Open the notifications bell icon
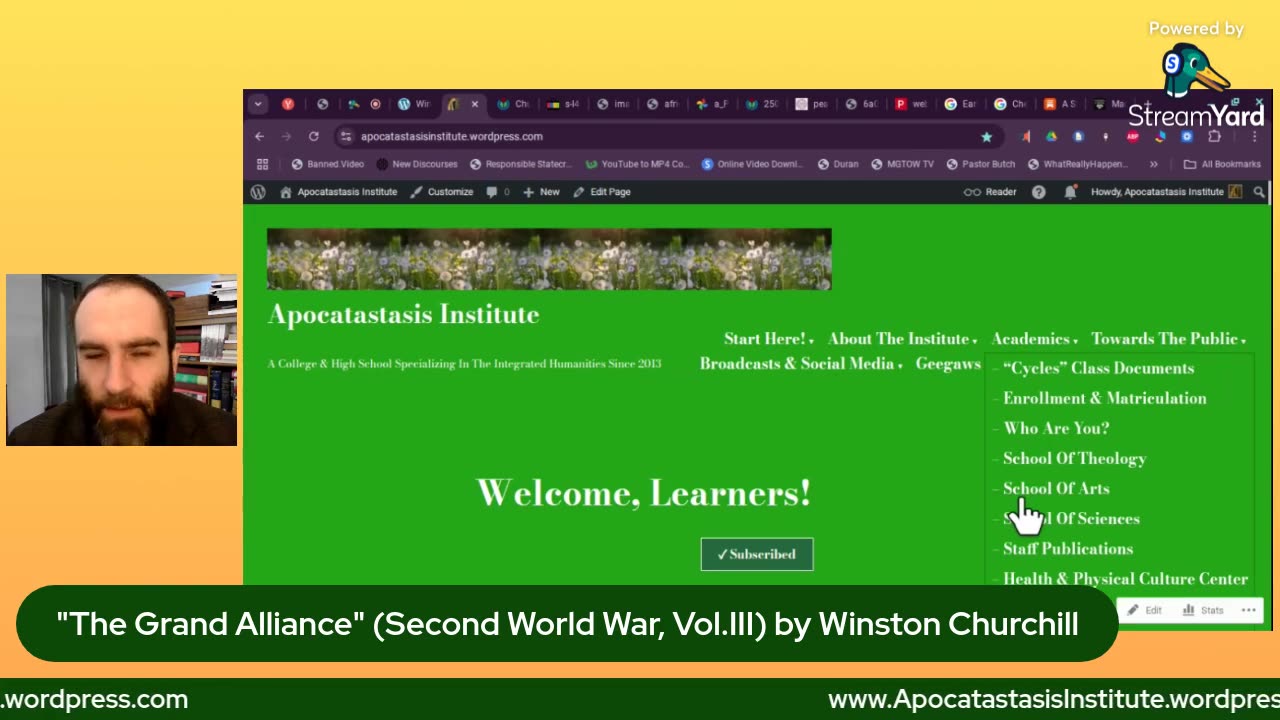The width and height of the screenshot is (1280, 720). 1070,192
